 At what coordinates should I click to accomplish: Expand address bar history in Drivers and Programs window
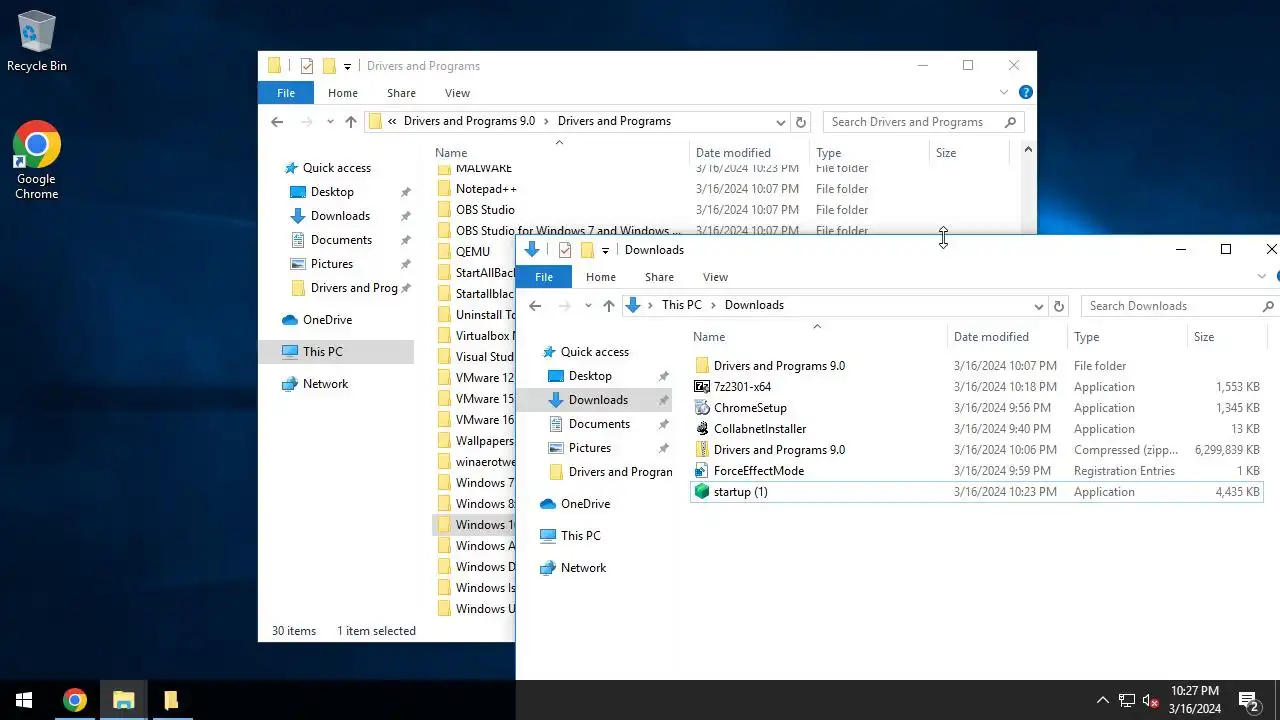pos(781,122)
